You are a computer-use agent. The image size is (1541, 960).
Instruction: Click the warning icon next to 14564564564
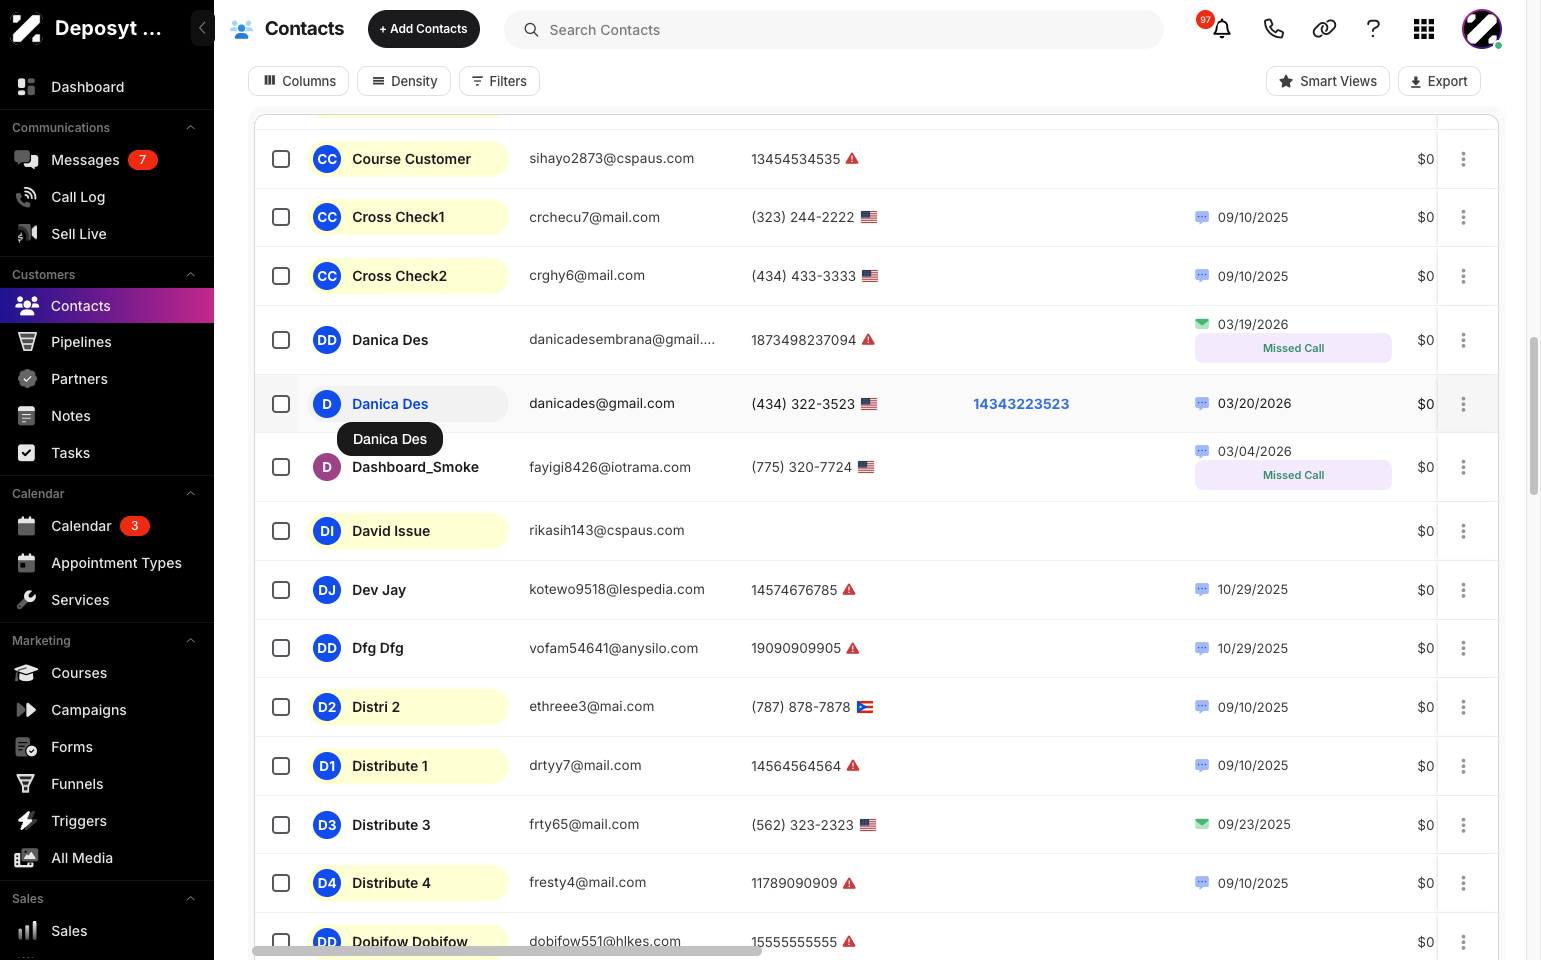pyautogui.click(x=853, y=766)
